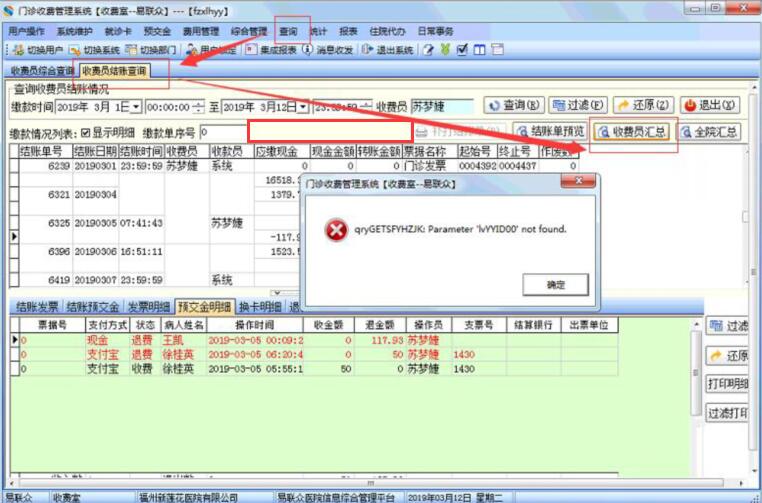Click the 结账单号 column header
Image resolution: width=762 pixels, height=503 pixels.
(45, 151)
